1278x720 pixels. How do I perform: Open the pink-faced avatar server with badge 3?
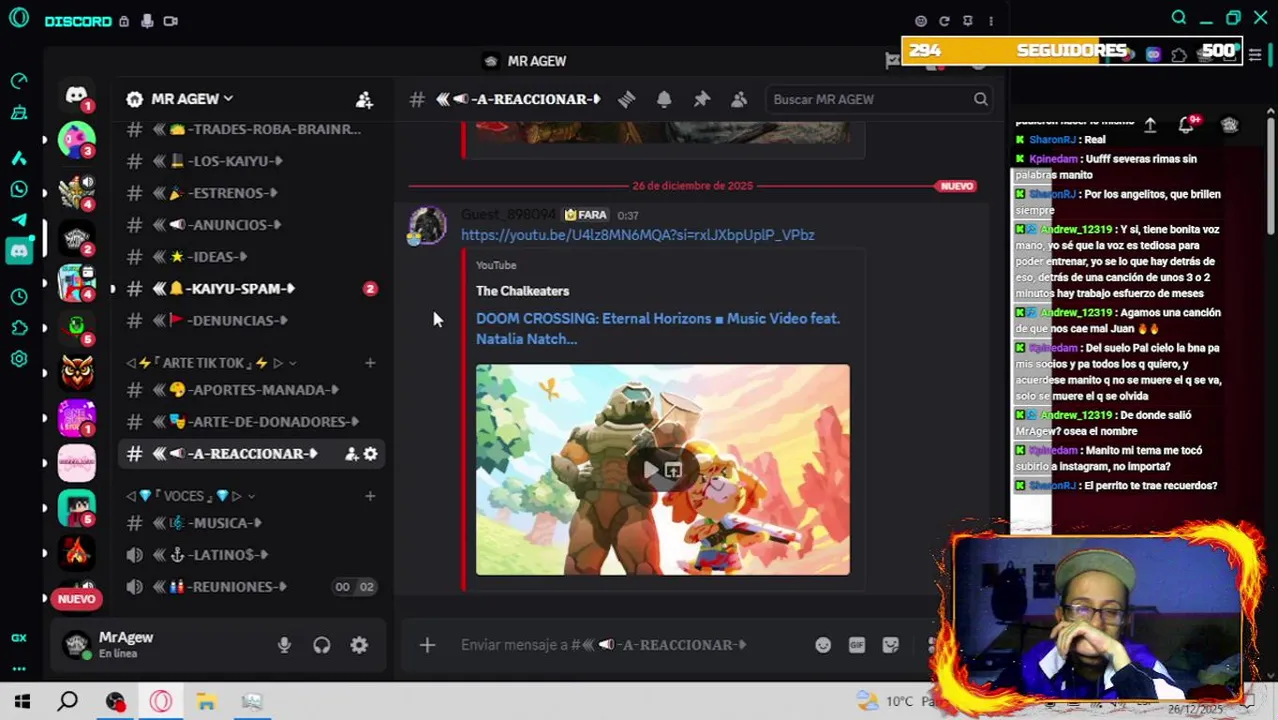(77, 141)
